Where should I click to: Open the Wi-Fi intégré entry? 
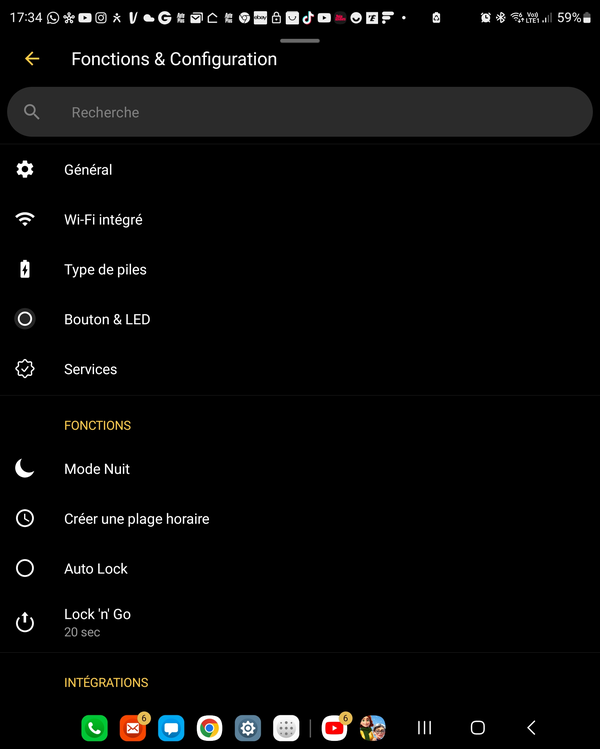[x=300, y=220]
